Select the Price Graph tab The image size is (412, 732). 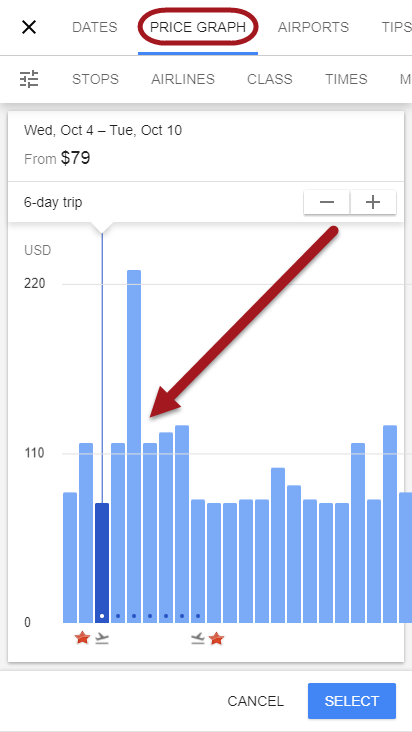point(198,27)
